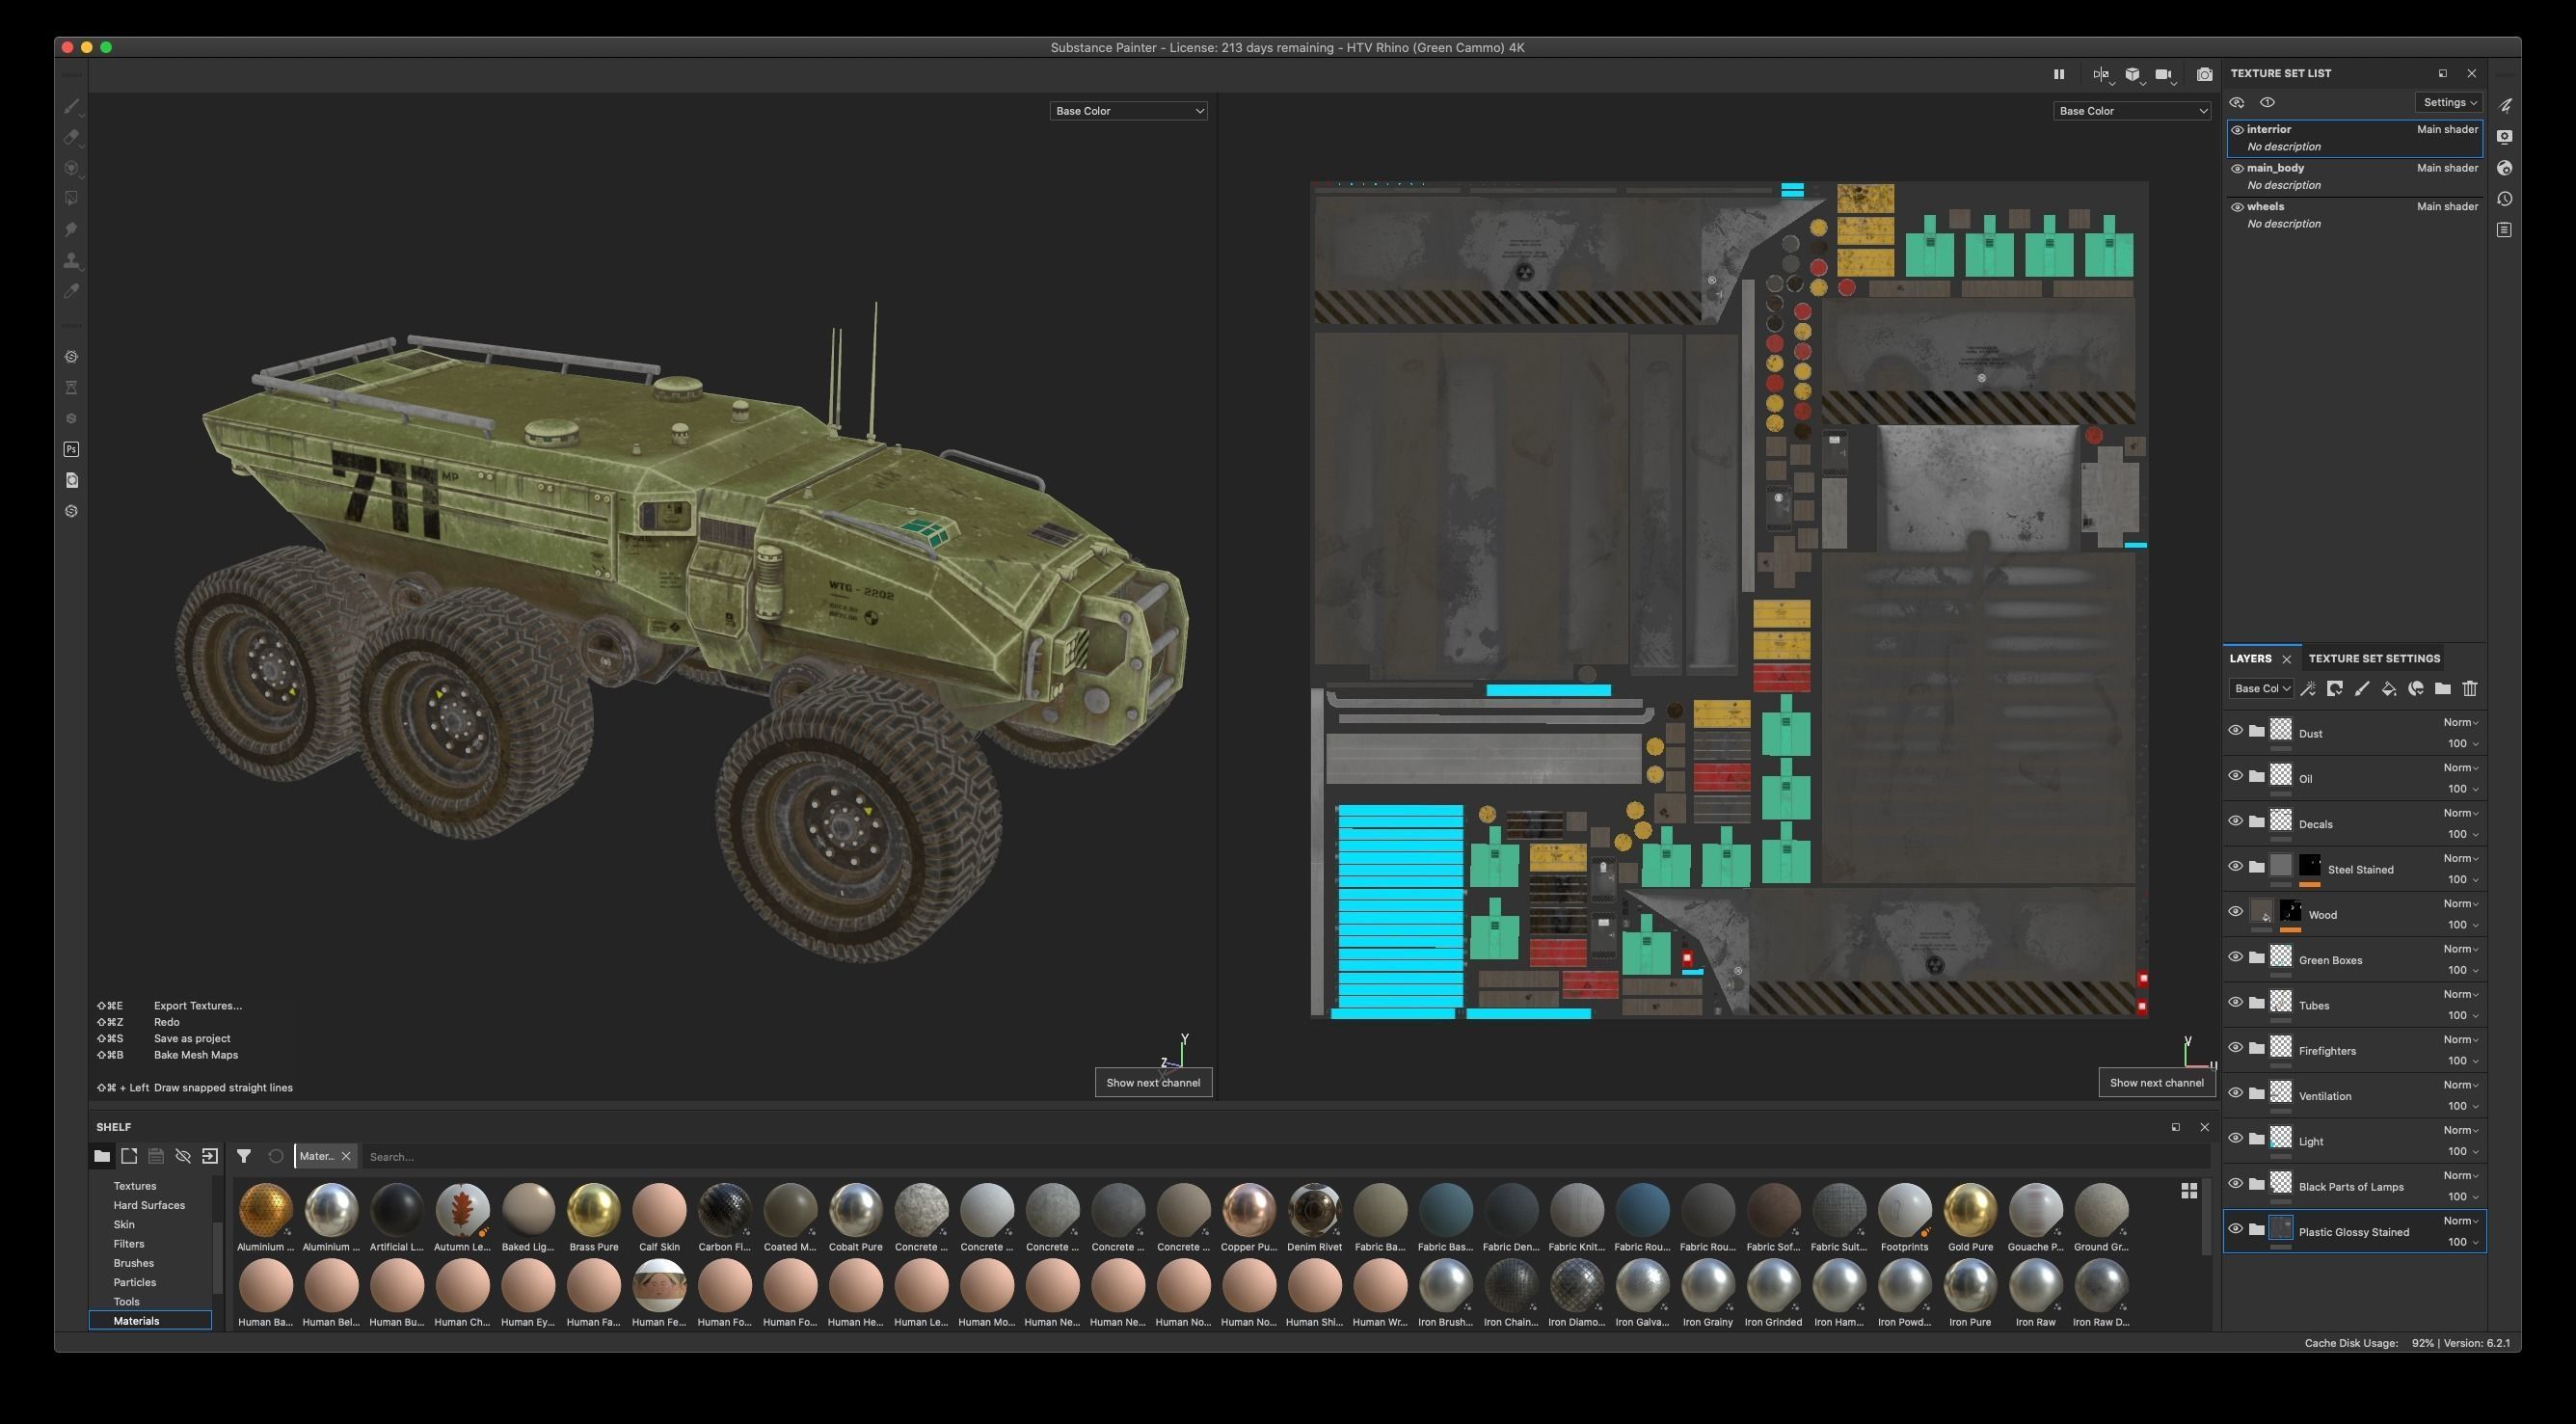Viewport: 2576px width, 1424px height.
Task: Hide the Steel Stained layer
Action: pos(2235,867)
